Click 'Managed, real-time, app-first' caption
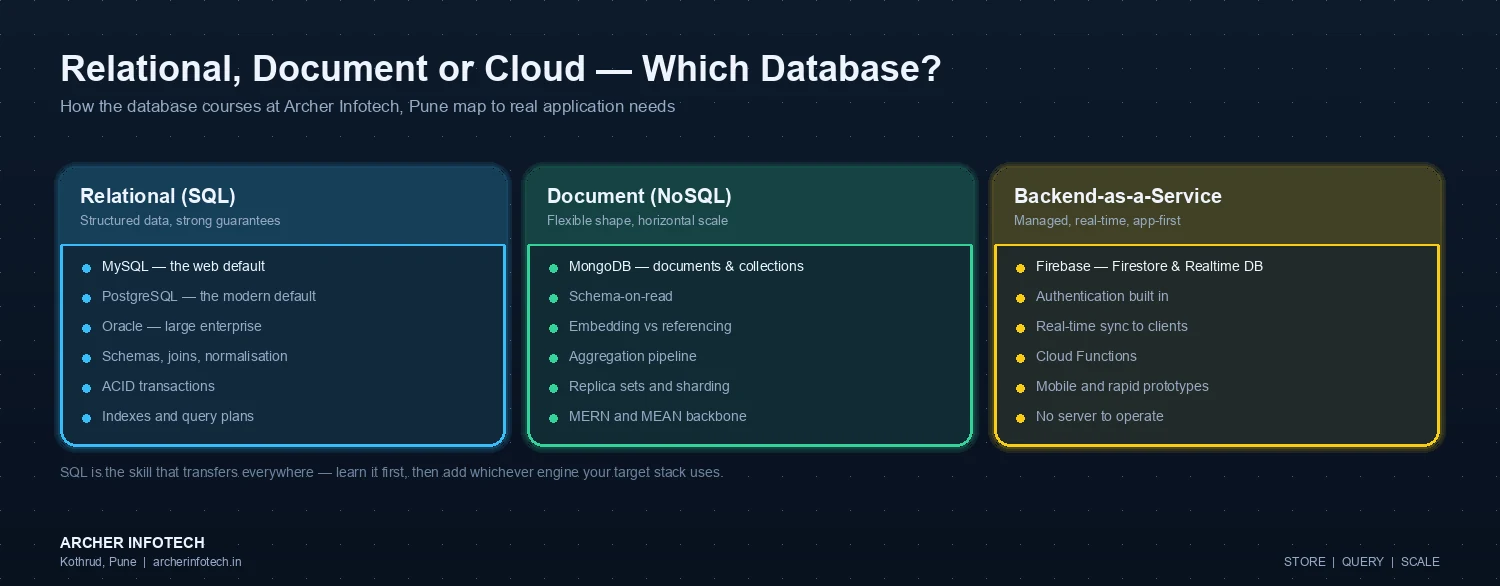 [1097, 220]
